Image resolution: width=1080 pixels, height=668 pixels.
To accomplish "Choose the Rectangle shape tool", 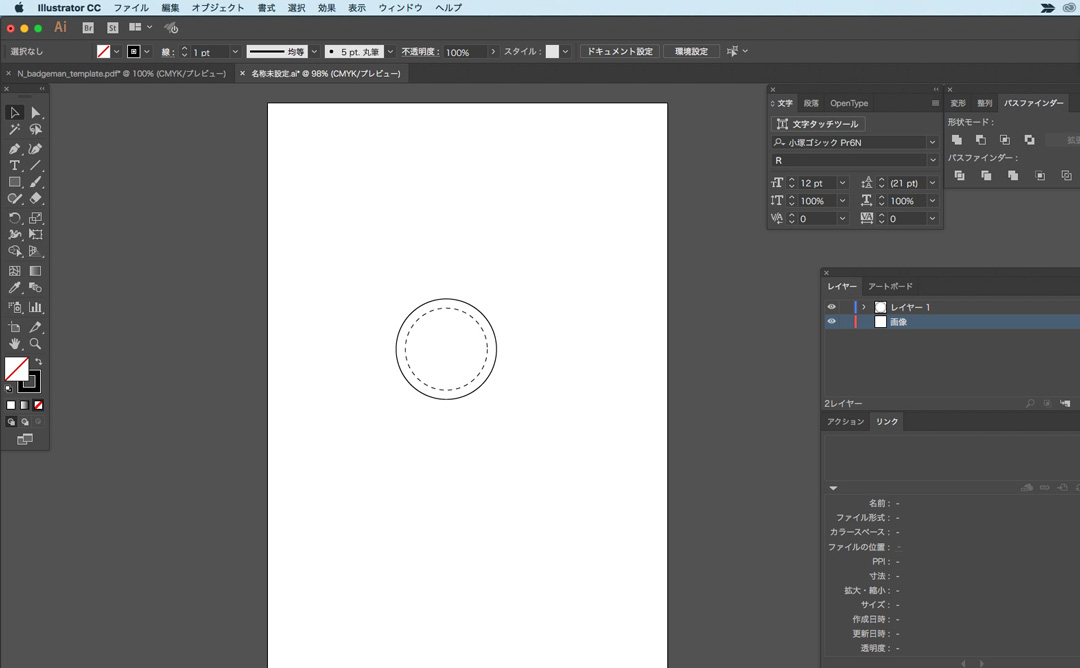I will (14, 183).
